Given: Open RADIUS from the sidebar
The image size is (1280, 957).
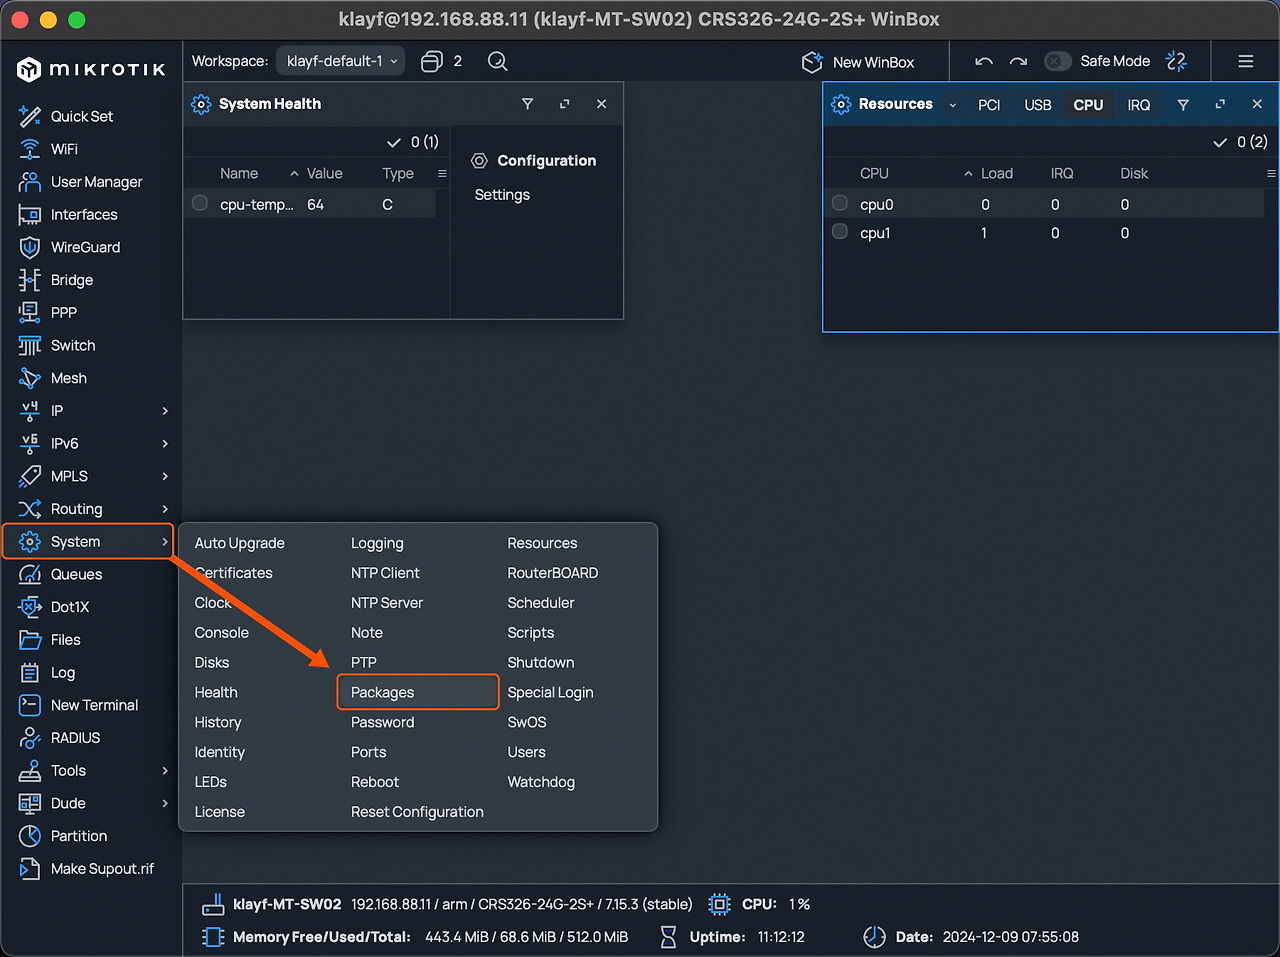Looking at the screenshot, I should [x=75, y=738].
